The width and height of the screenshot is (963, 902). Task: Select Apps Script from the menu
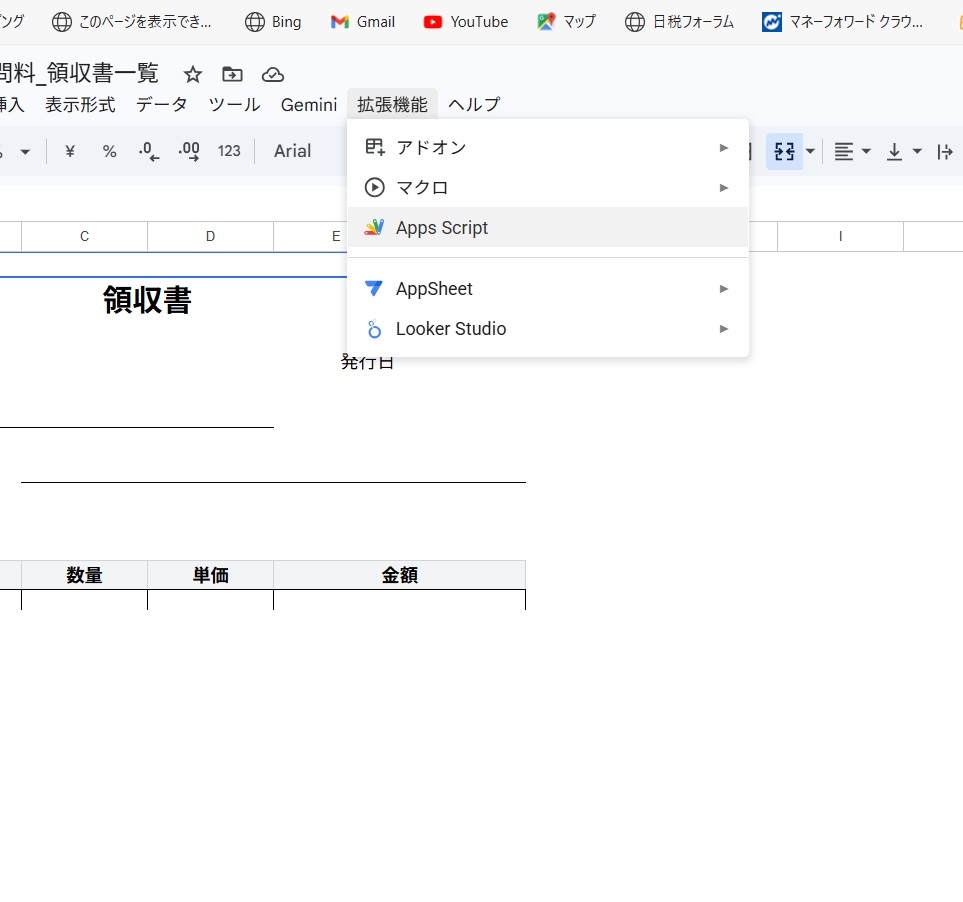click(x=442, y=227)
